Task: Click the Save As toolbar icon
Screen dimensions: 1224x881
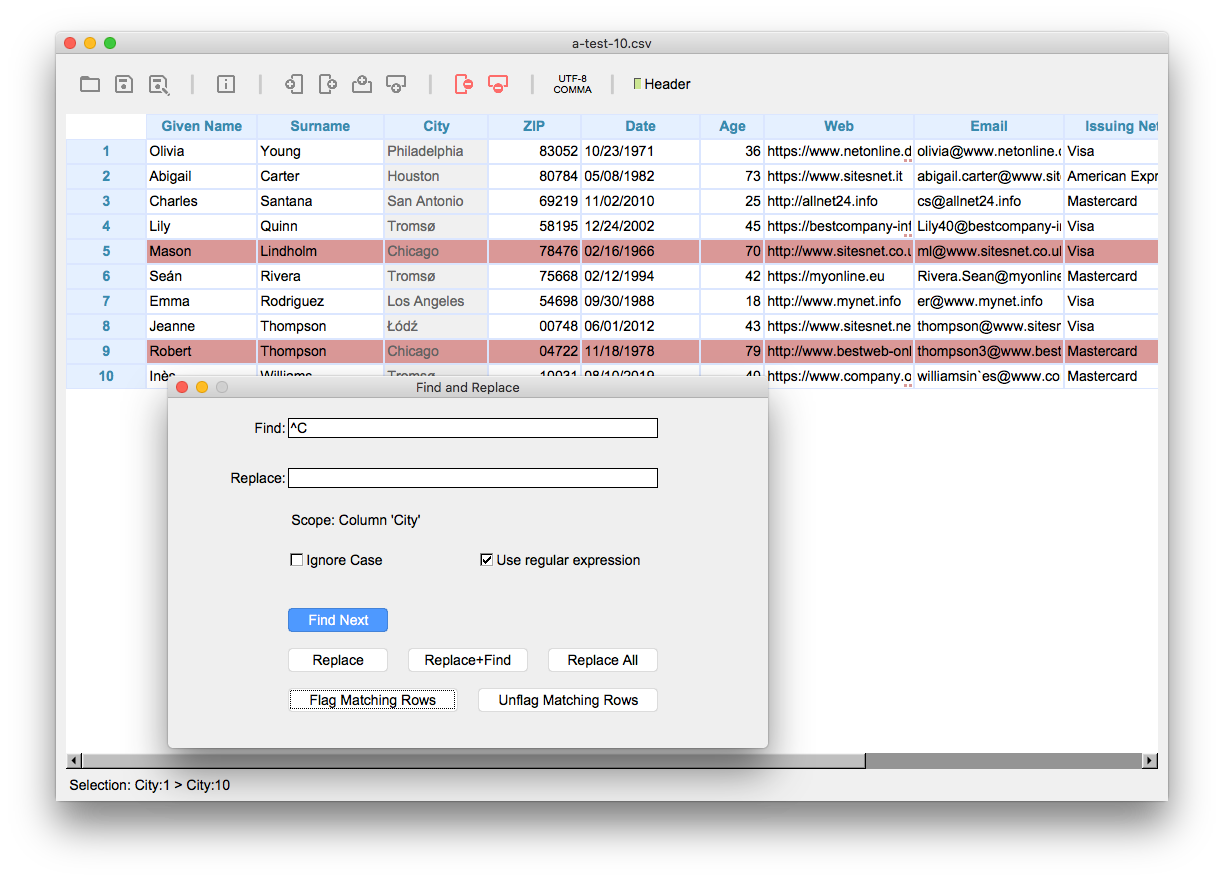Action: (159, 84)
